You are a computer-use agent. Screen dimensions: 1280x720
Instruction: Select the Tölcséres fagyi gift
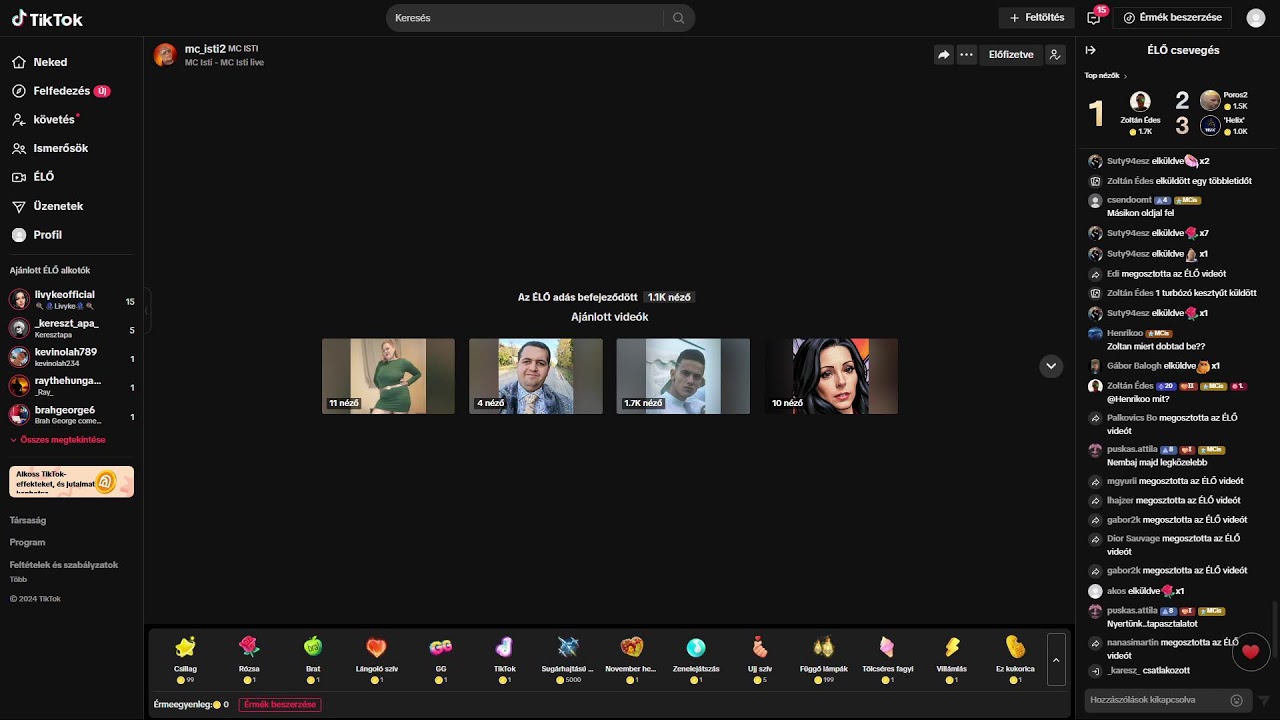click(x=887, y=659)
